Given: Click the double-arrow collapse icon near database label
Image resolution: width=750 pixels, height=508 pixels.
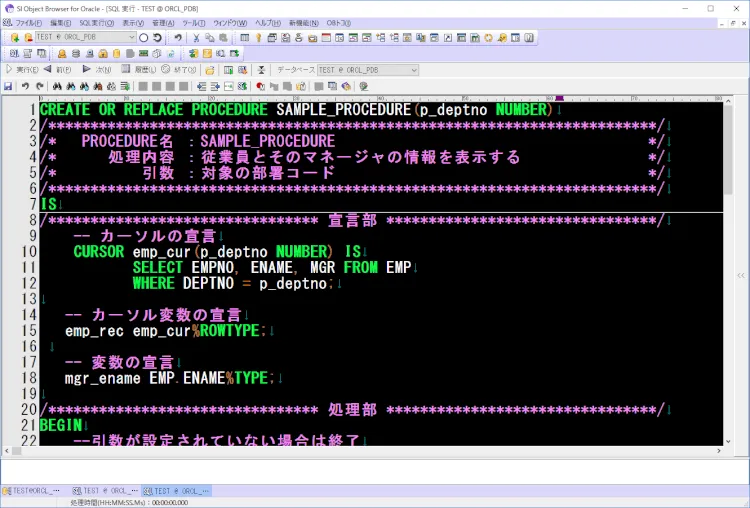Looking at the screenshot, I should click(261, 70).
